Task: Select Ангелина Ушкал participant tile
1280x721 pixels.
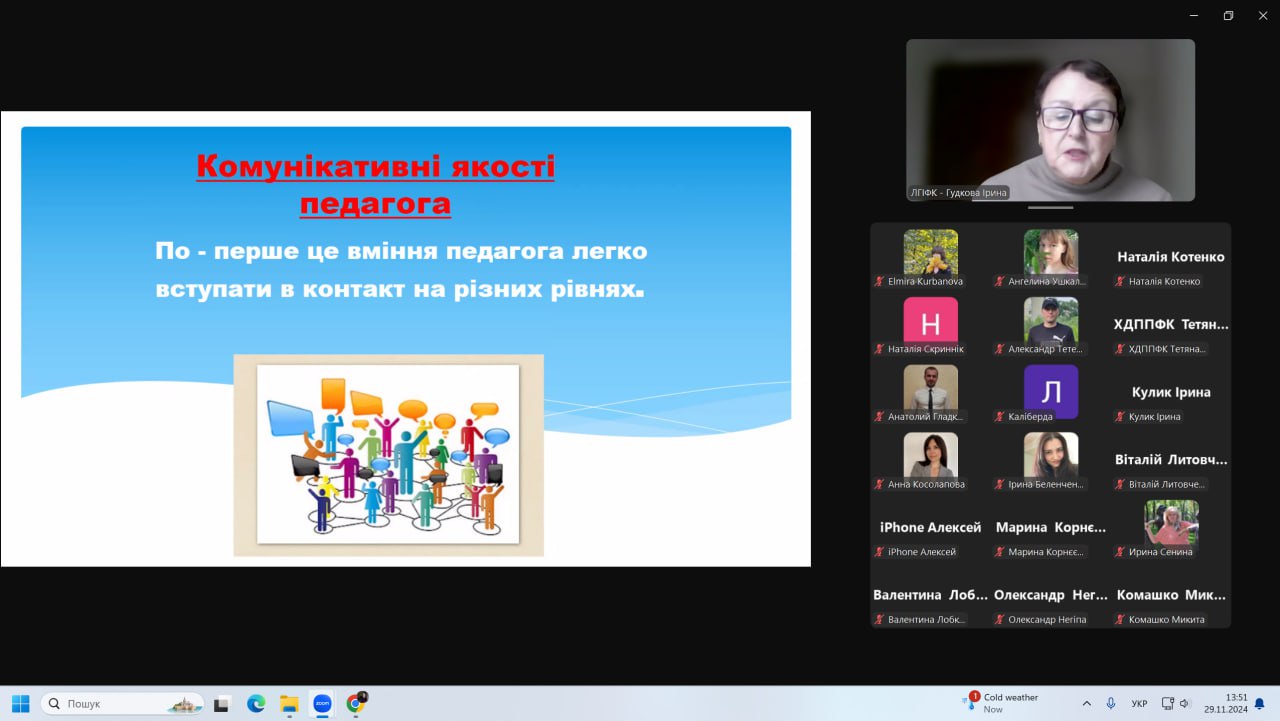Action: click(x=1050, y=259)
